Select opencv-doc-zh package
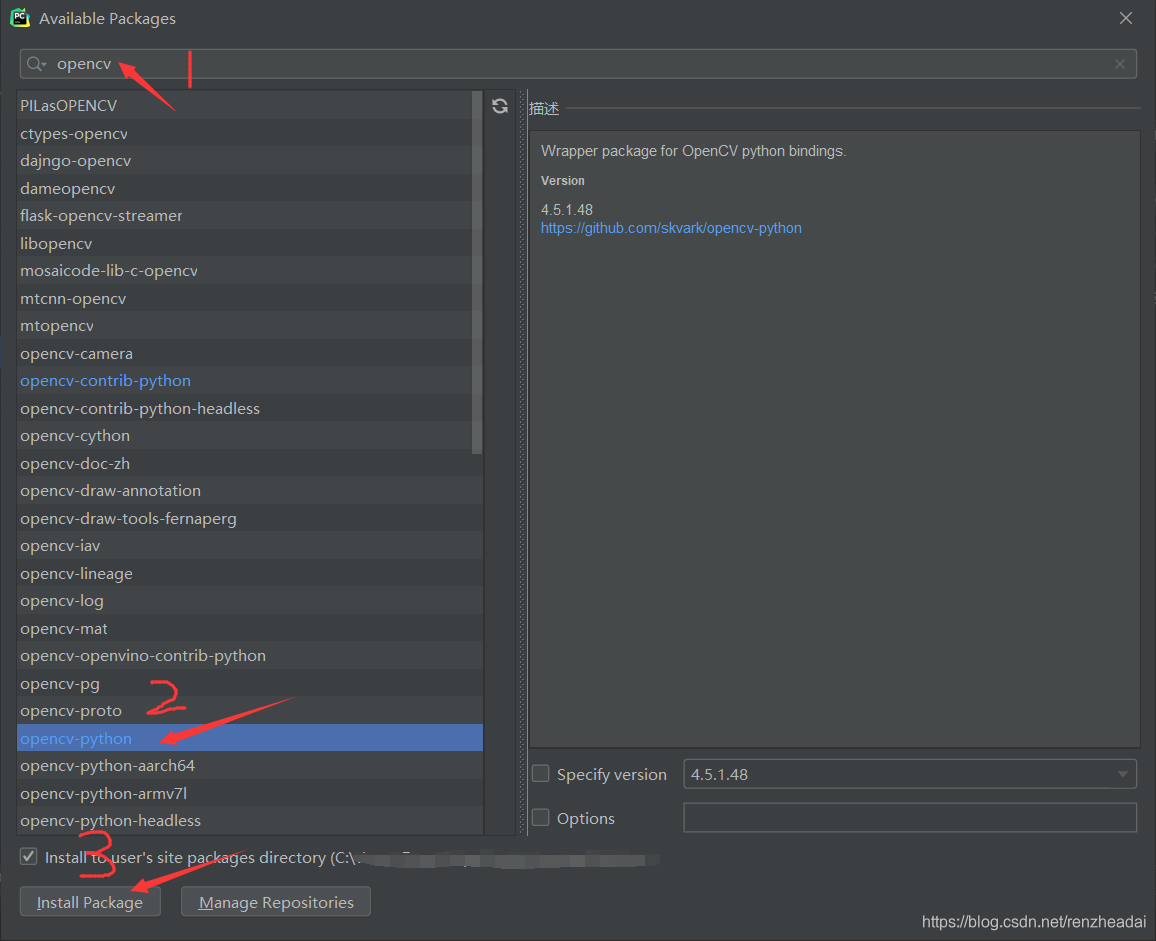1156x941 pixels. [x=250, y=463]
